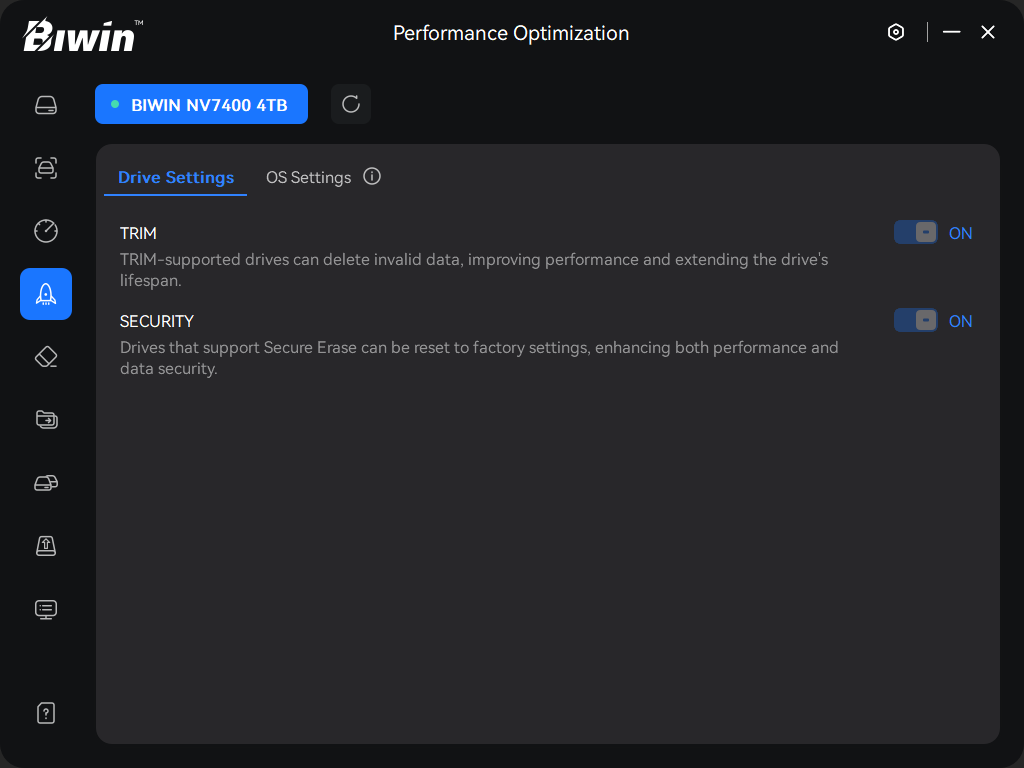Open the monitor system info icon
The width and height of the screenshot is (1024, 768).
tap(46, 608)
